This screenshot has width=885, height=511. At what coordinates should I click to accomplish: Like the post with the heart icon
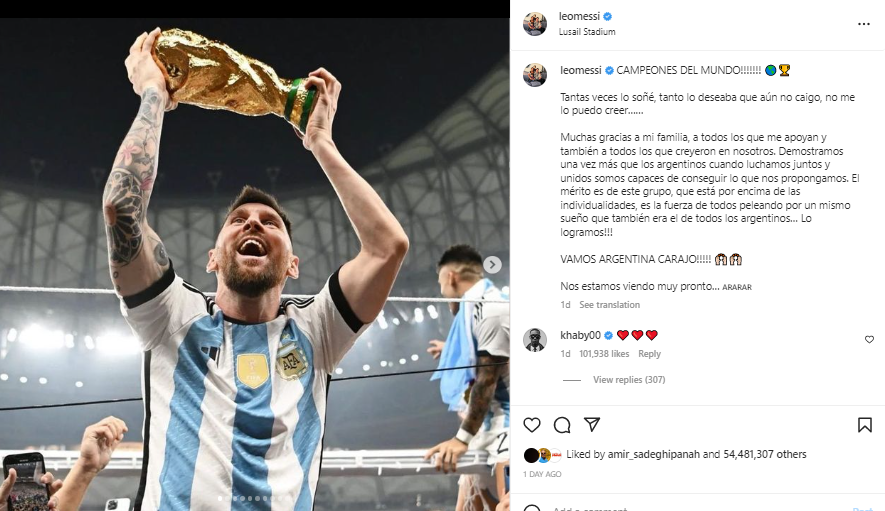coord(532,425)
